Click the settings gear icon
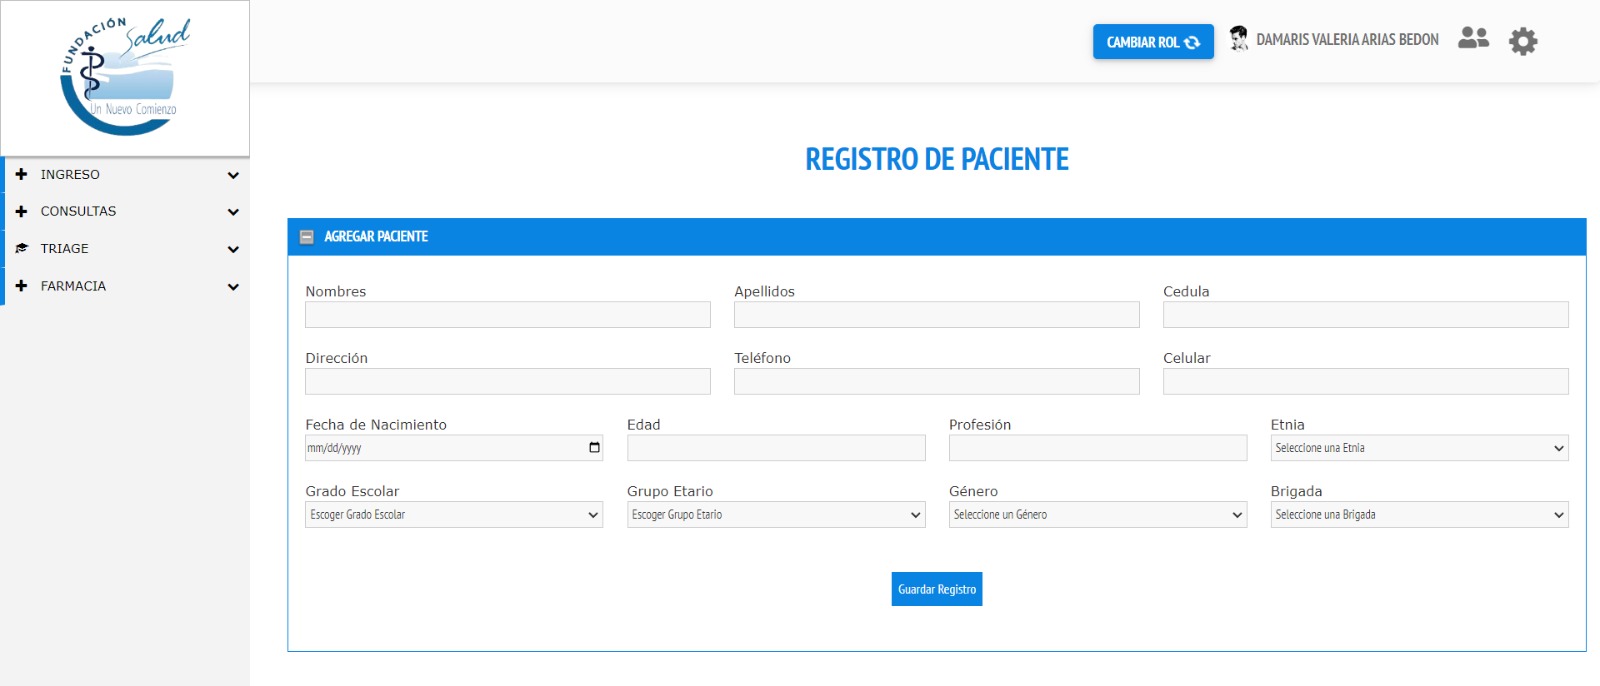This screenshot has height=686, width=1600. coord(1522,41)
